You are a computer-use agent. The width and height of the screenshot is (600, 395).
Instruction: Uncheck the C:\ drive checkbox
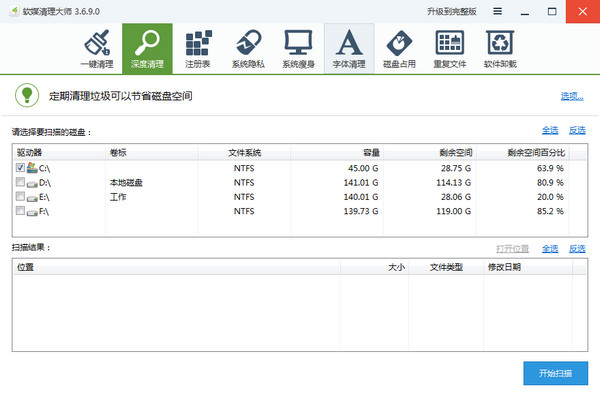[20, 167]
